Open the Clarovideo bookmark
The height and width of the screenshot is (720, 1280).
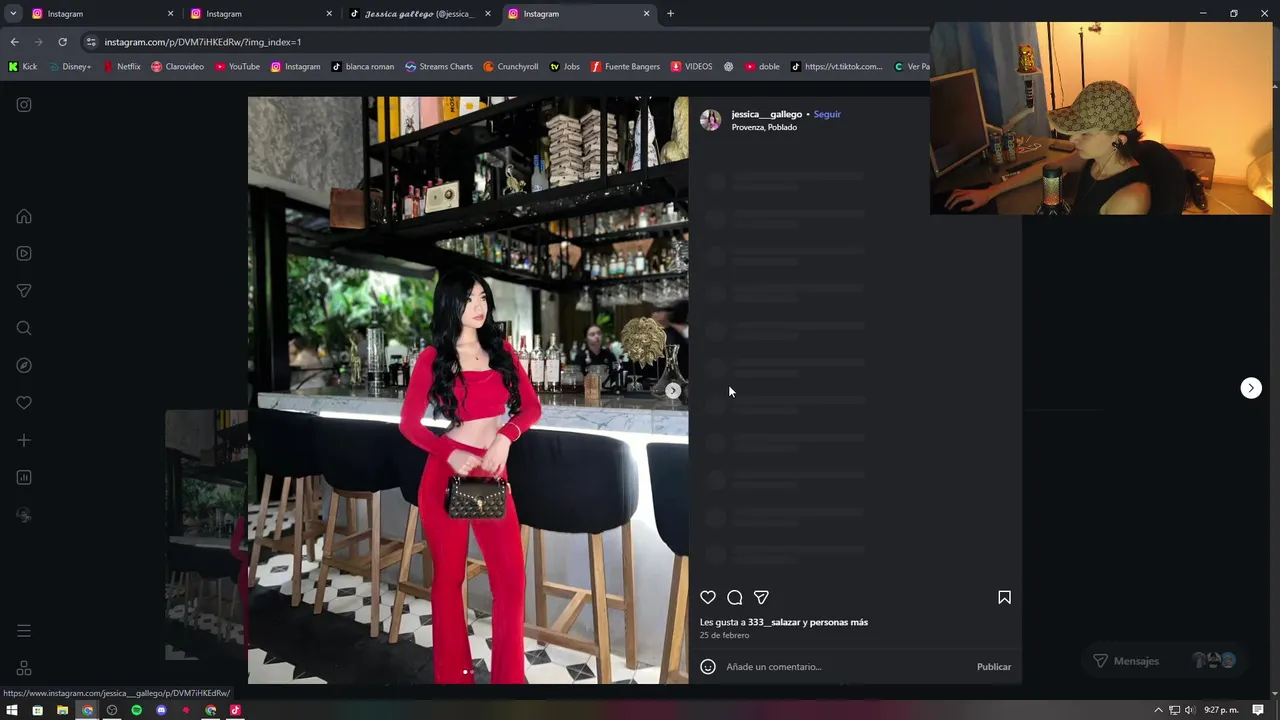(x=177, y=67)
